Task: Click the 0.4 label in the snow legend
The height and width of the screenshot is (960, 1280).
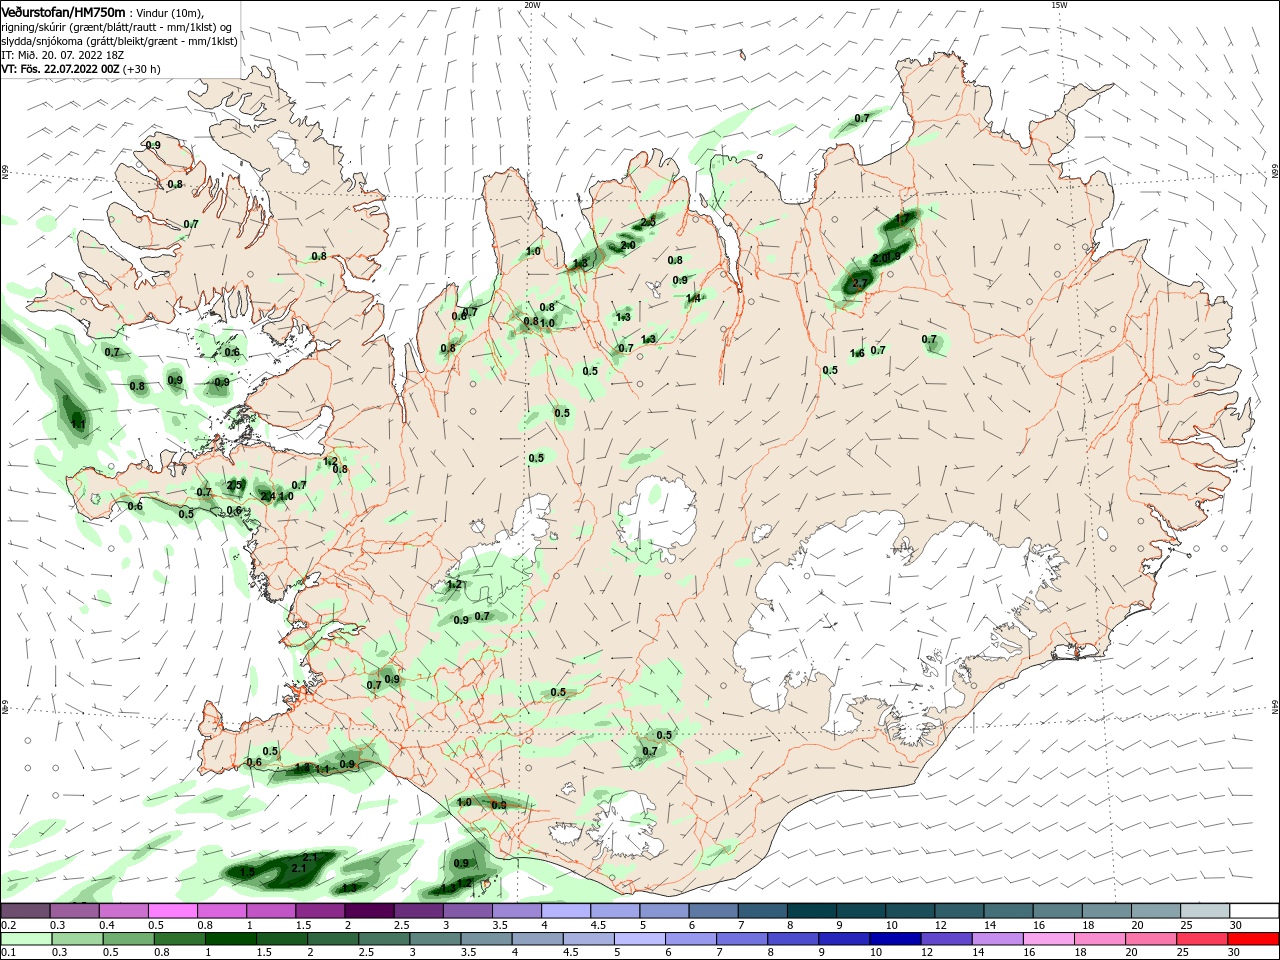Action: pyautogui.click(x=107, y=925)
